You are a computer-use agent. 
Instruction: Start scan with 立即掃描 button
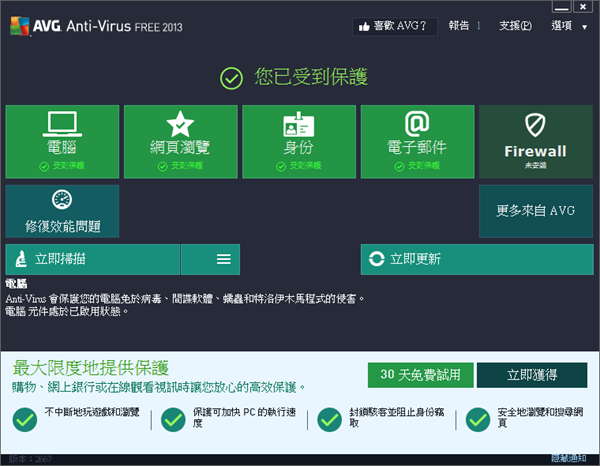[93, 259]
